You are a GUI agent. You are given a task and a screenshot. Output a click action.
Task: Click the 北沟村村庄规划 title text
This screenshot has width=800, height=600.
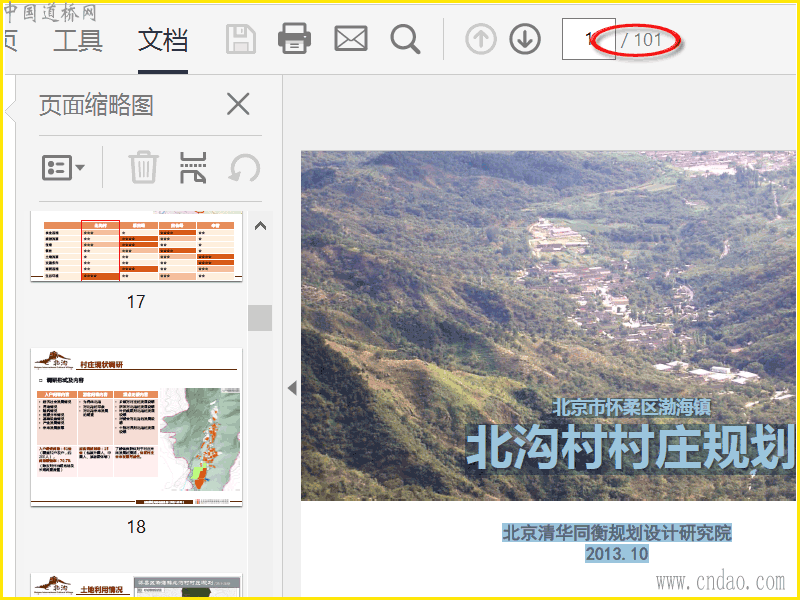point(631,447)
